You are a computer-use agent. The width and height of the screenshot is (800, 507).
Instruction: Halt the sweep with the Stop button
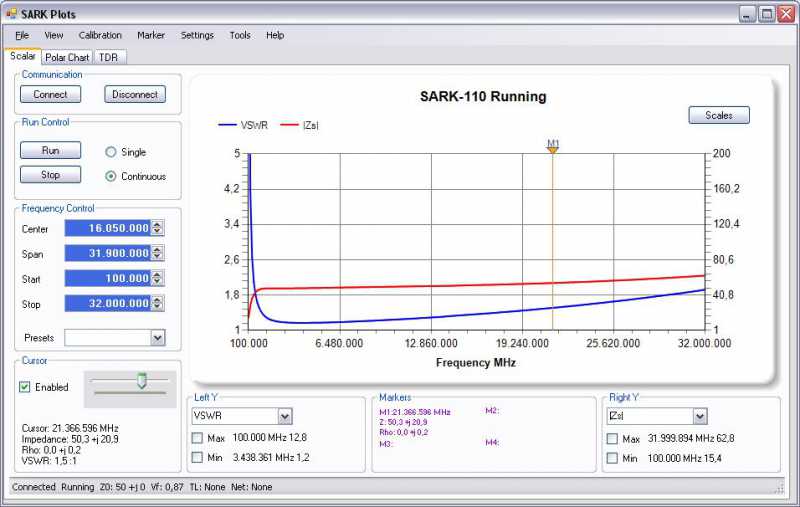tap(51, 174)
